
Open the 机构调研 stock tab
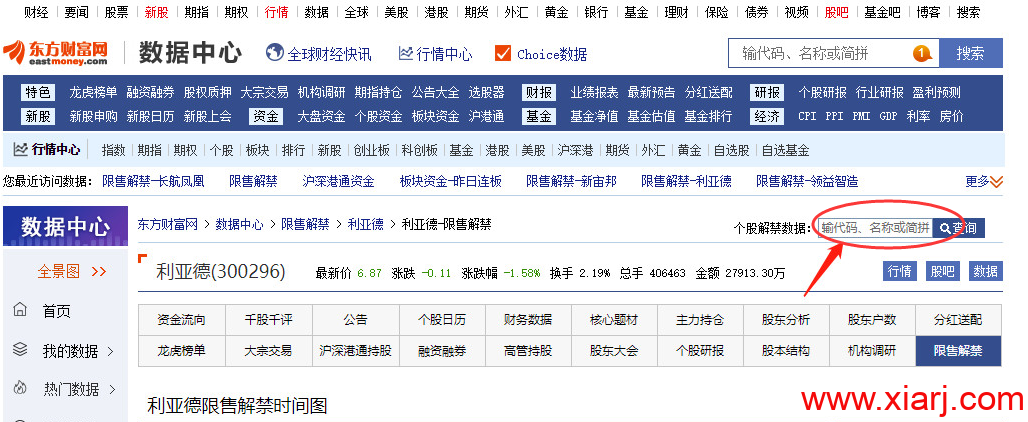click(872, 351)
